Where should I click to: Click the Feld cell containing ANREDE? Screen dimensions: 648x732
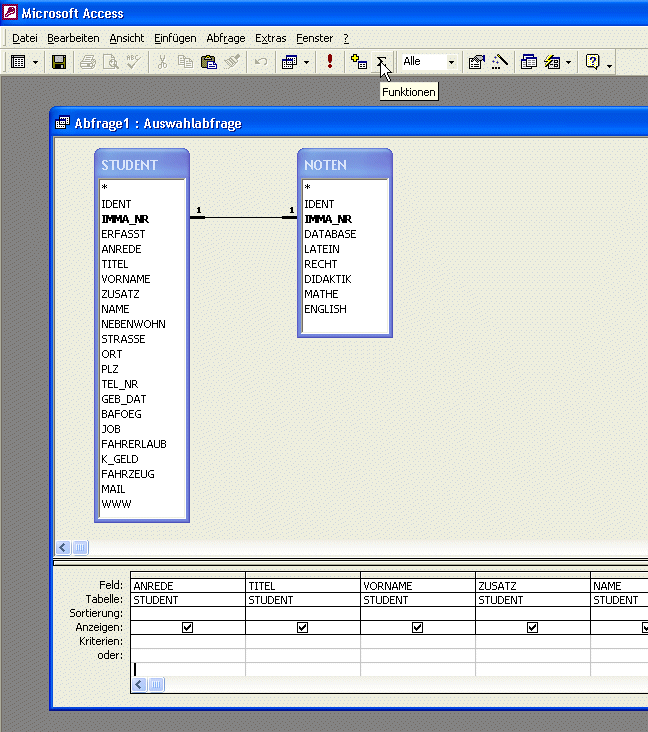[x=188, y=585]
